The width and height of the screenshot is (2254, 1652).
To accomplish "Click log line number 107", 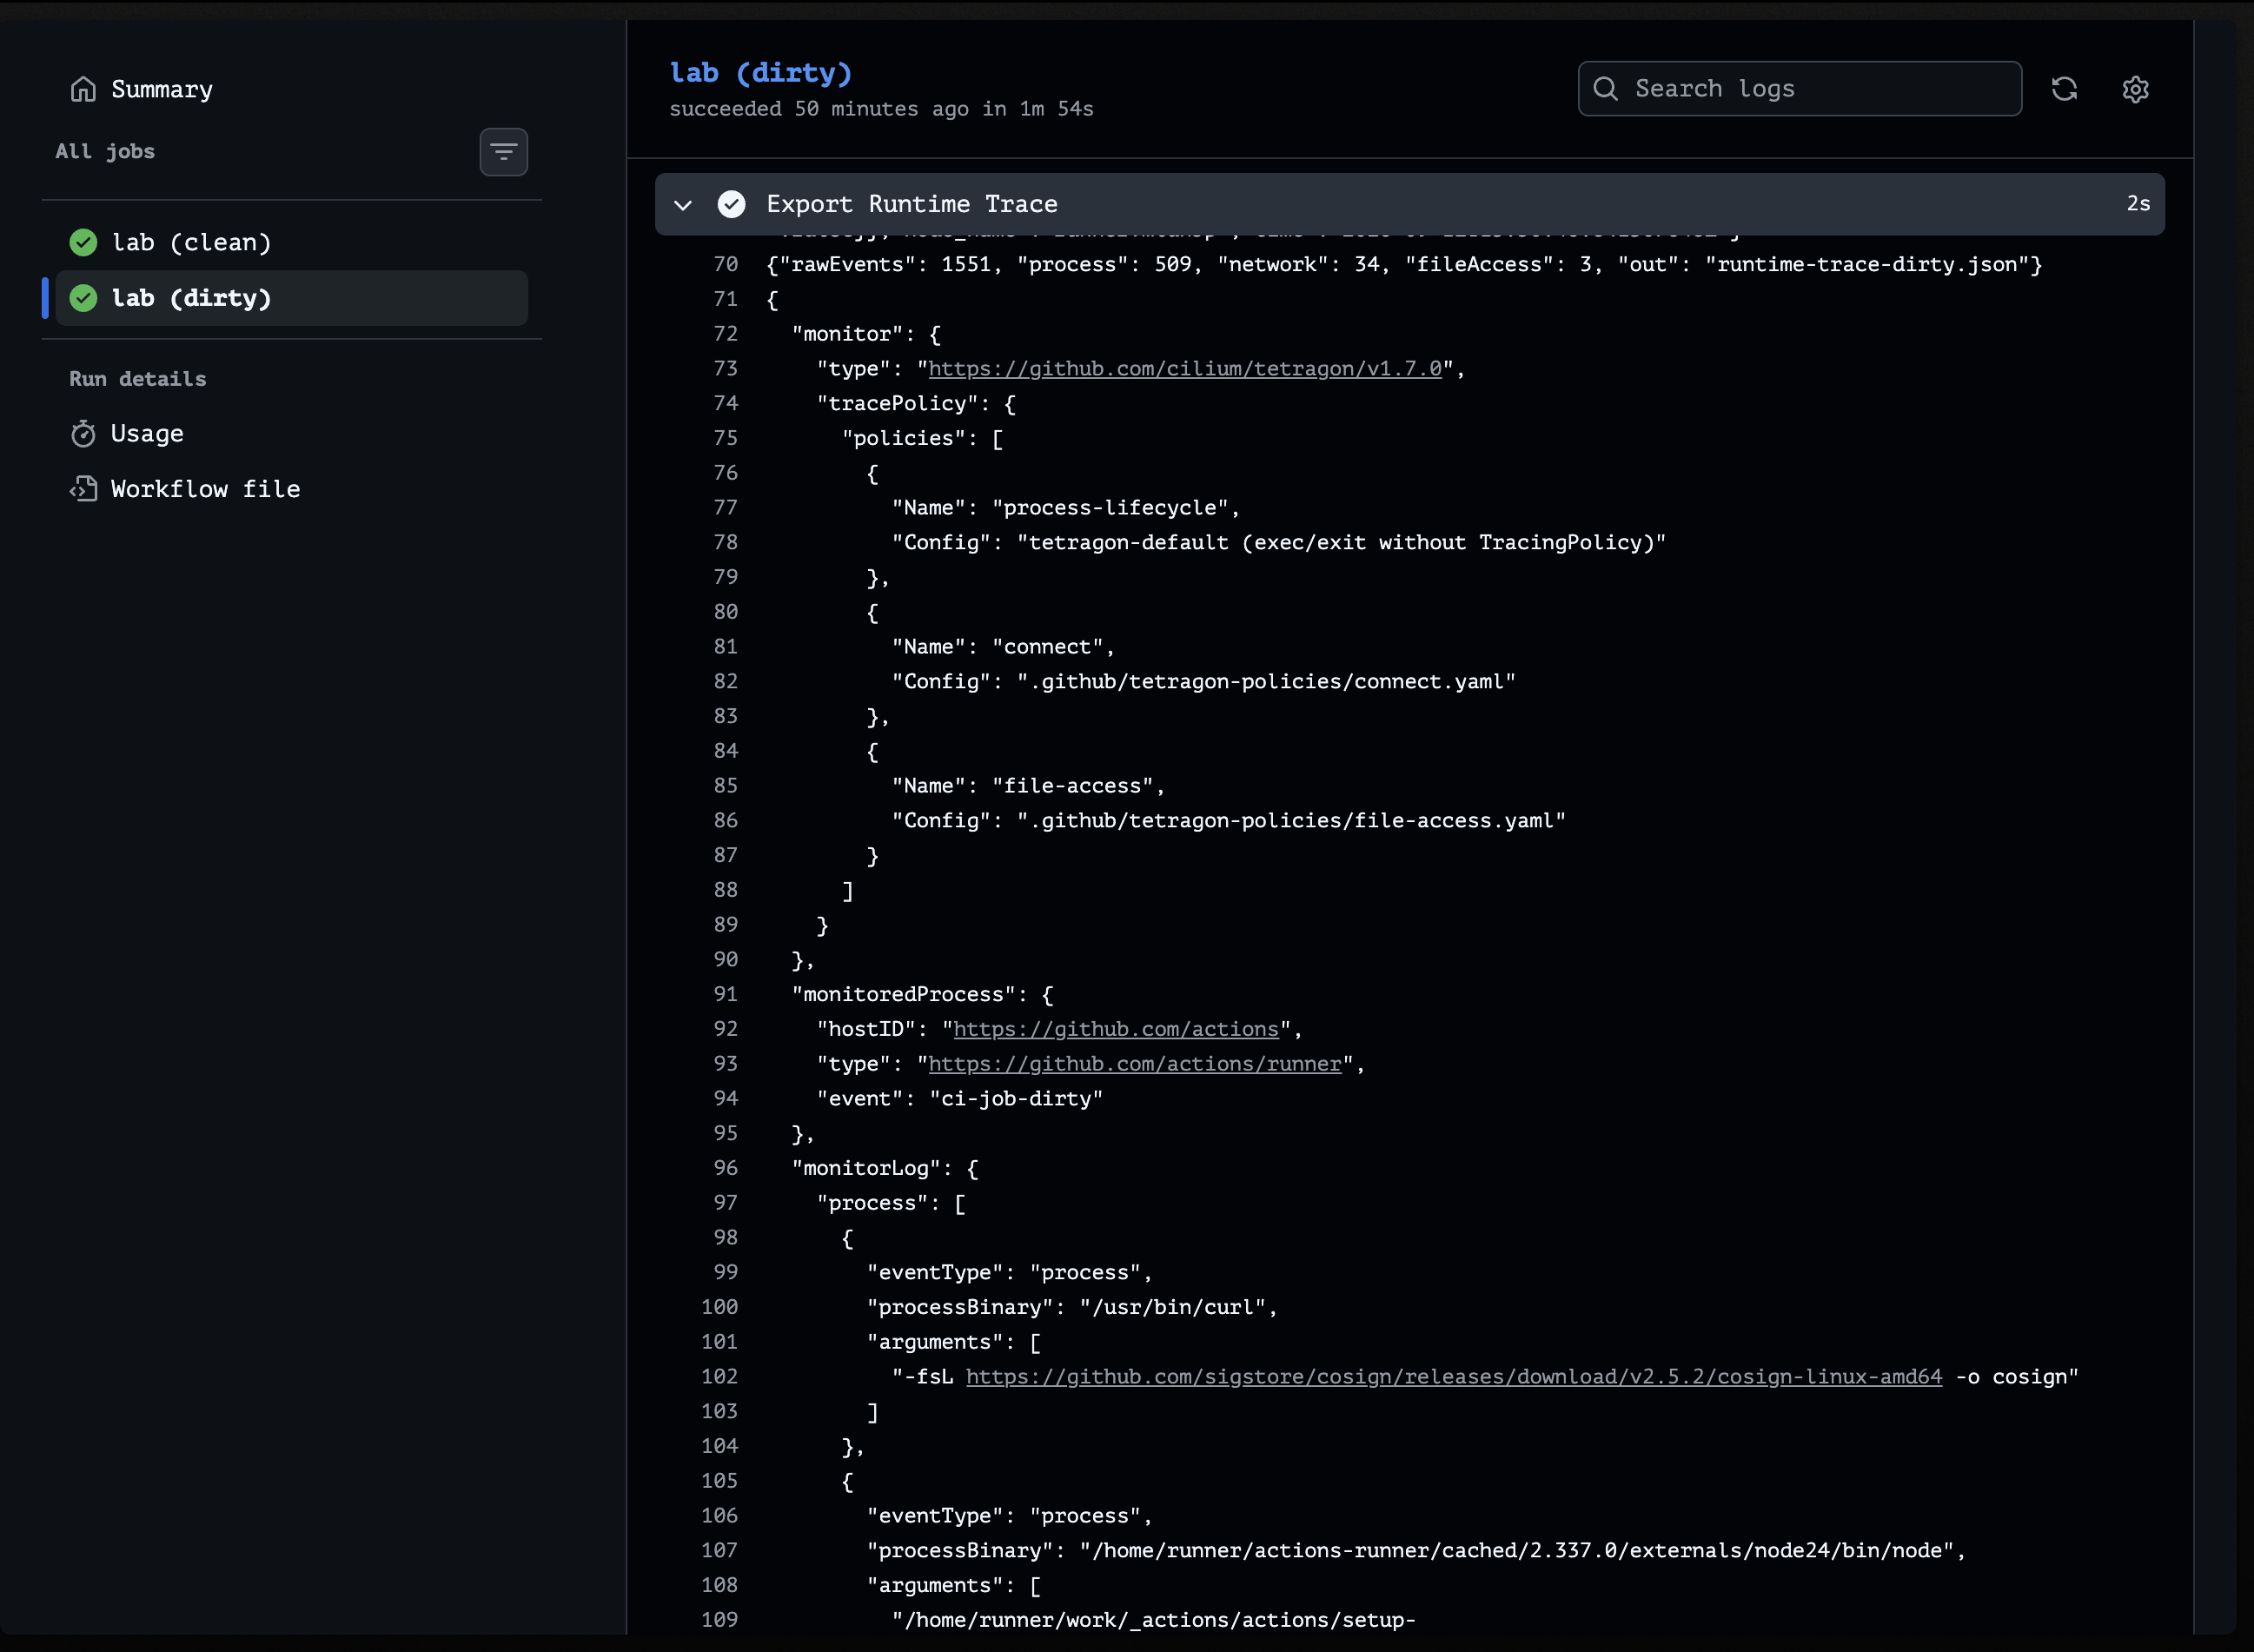I will [720, 1551].
